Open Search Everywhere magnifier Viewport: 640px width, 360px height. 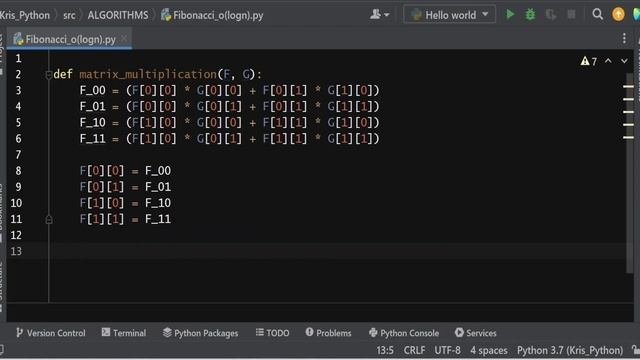[598, 14]
